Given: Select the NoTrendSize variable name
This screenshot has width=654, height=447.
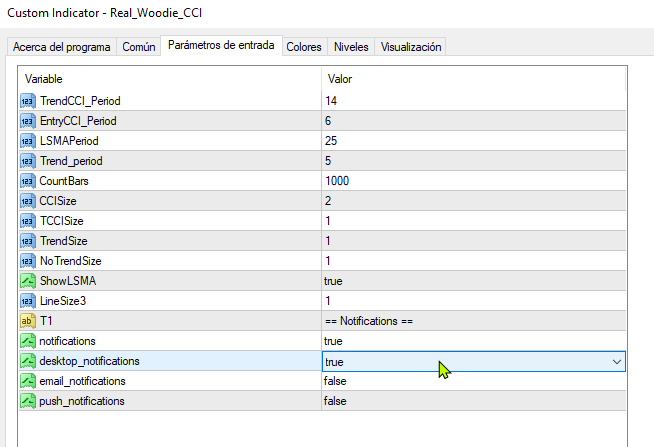Looking at the screenshot, I should 70,261.
